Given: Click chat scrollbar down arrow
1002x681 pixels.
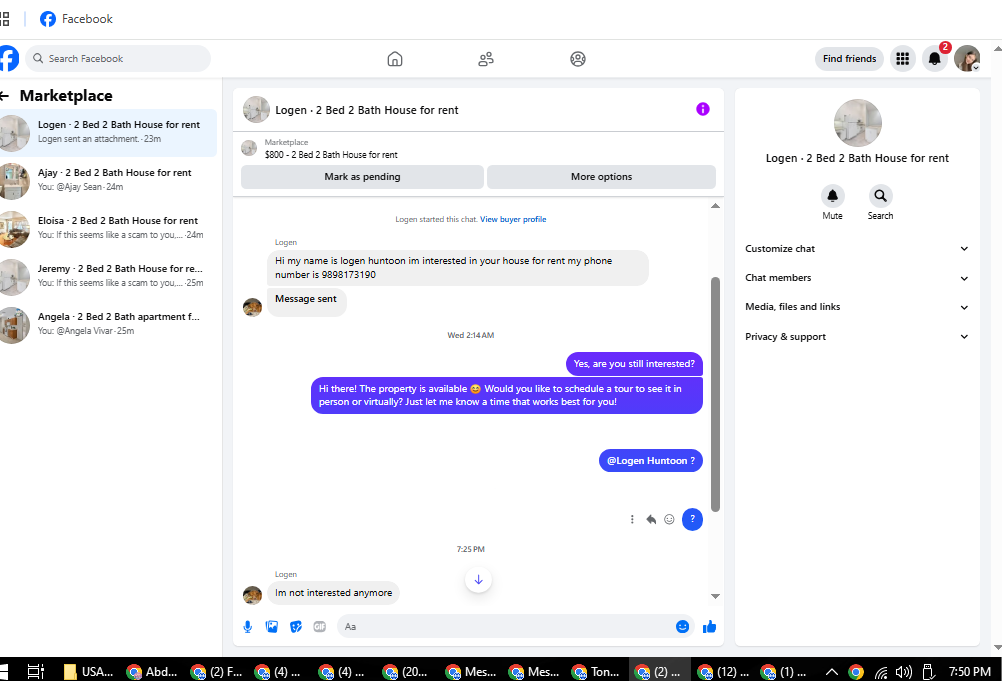Looking at the screenshot, I should coord(715,596).
